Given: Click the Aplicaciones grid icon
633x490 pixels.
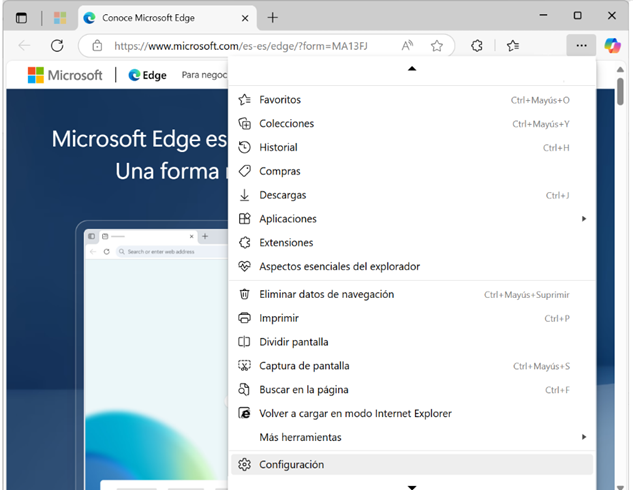Looking at the screenshot, I should click(x=244, y=219).
